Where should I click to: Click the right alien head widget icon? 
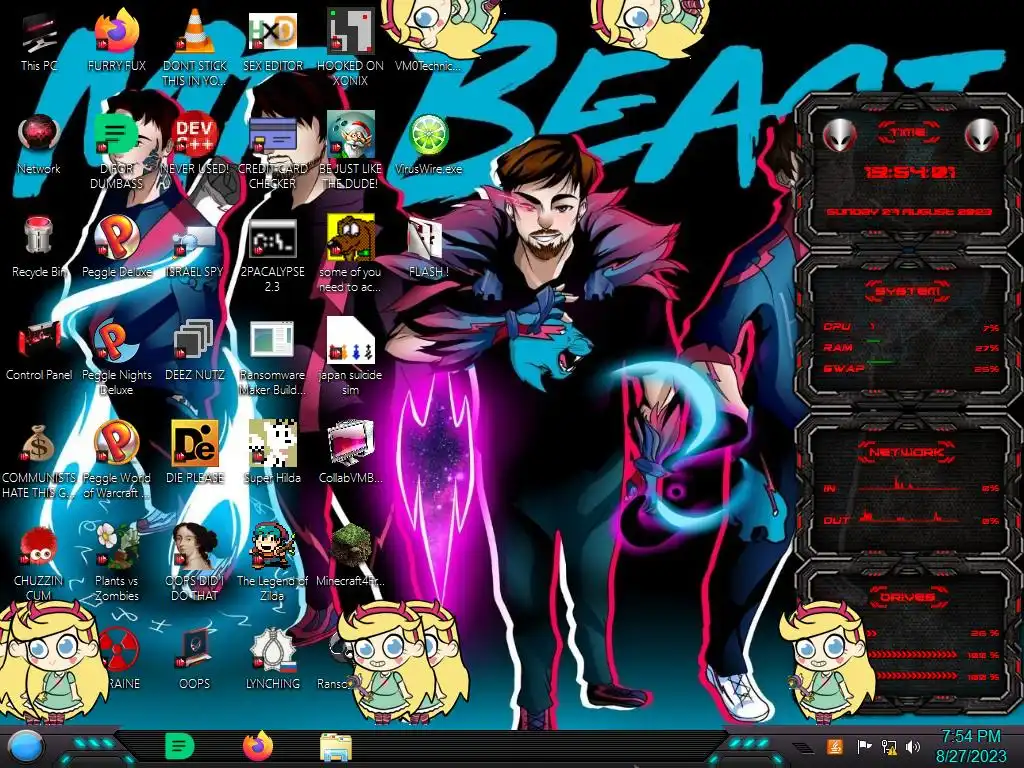click(982, 136)
